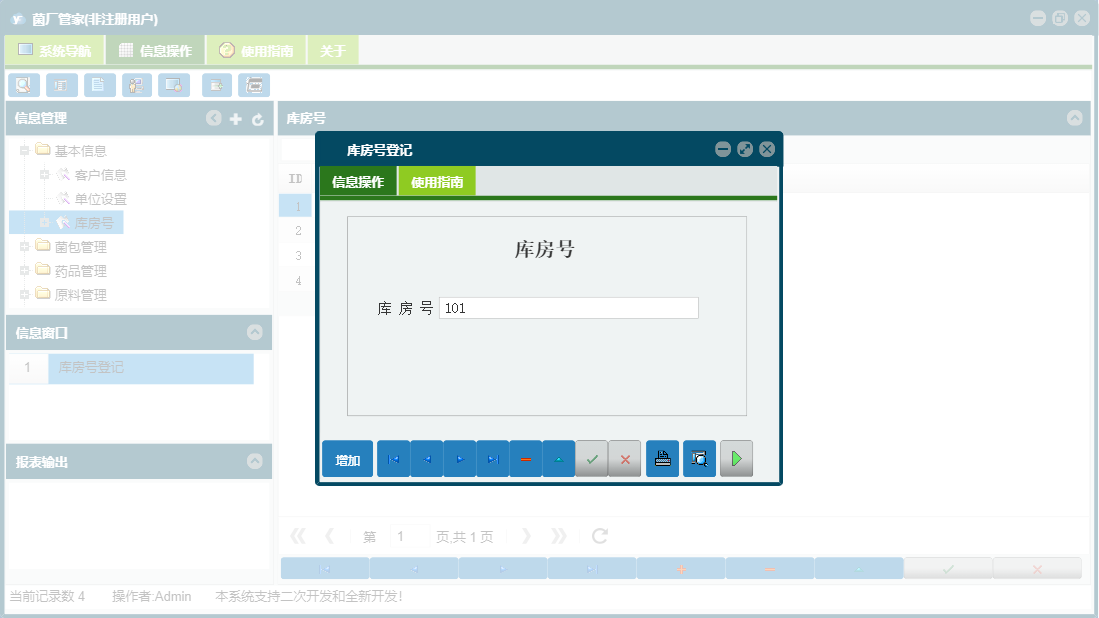1099x618 pixels.
Task: Delete the current record using the red minus icon
Action: point(525,458)
